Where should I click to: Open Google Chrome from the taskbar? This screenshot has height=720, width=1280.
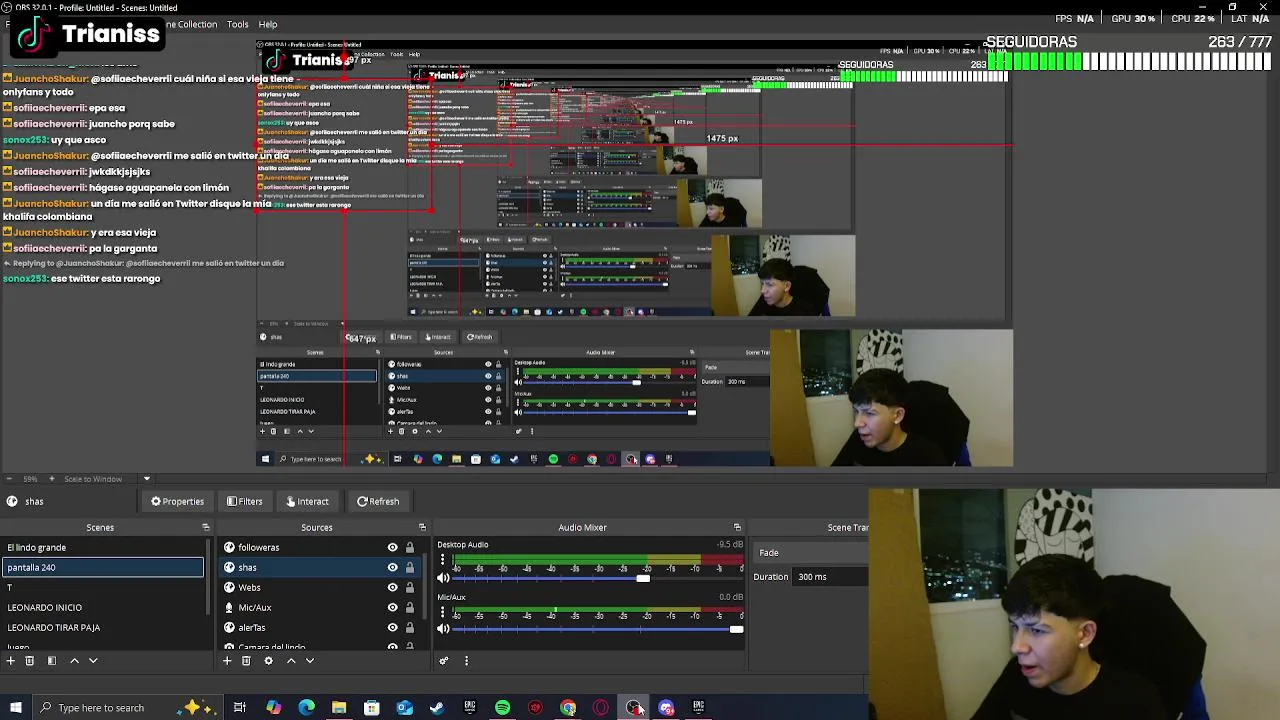point(568,708)
